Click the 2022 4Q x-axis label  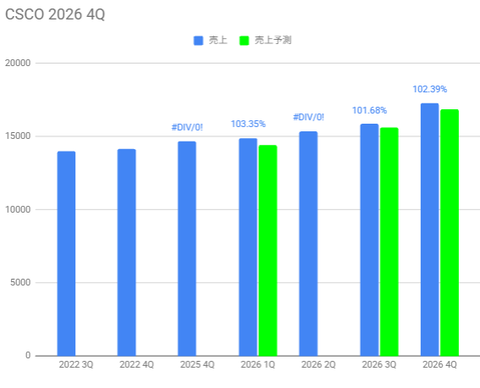tap(137, 365)
